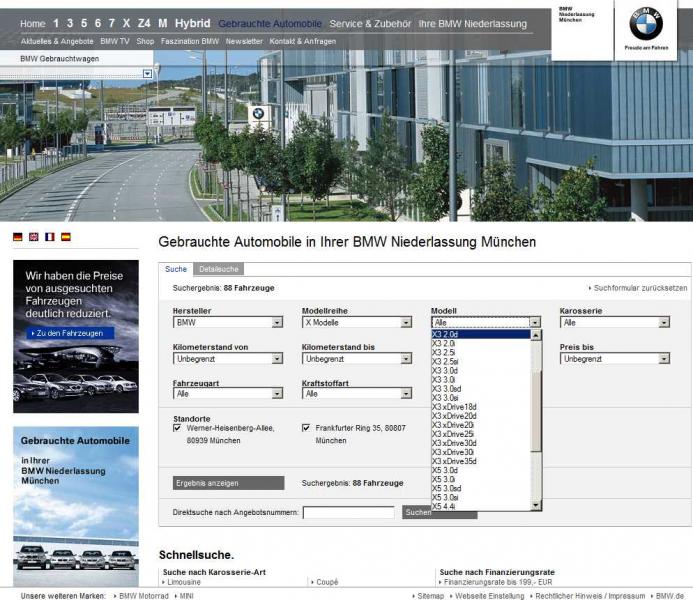Click the BMW sign in header photo
This screenshot has height=600, width=693.
257,114
